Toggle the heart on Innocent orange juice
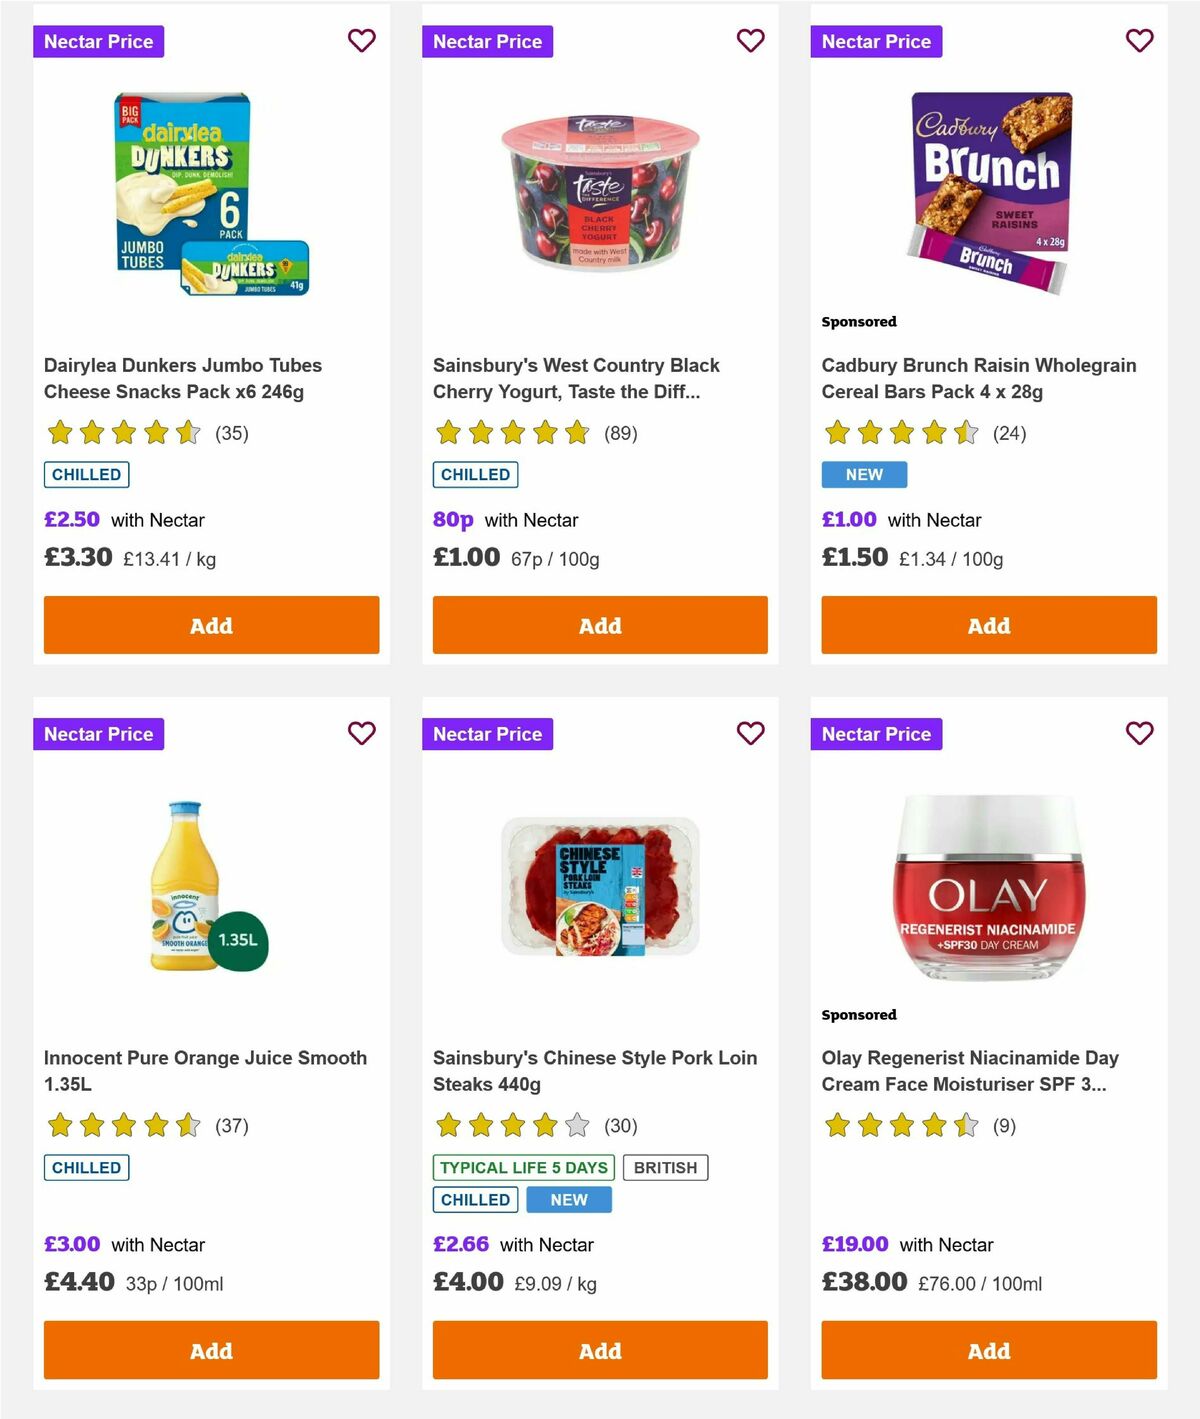 (x=361, y=733)
